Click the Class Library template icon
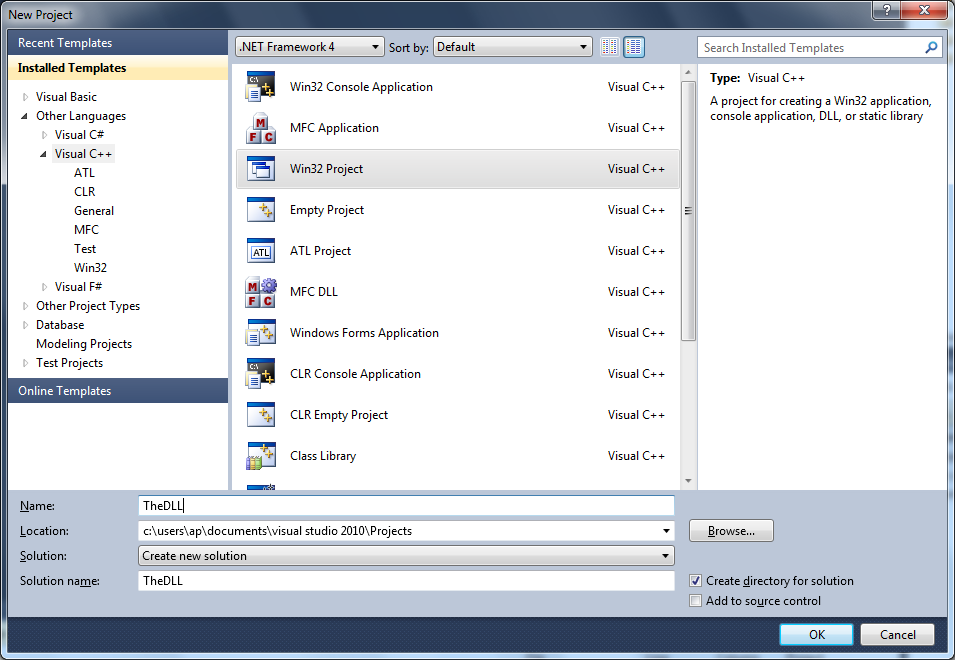The image size is (955, 660). (261, 456)
